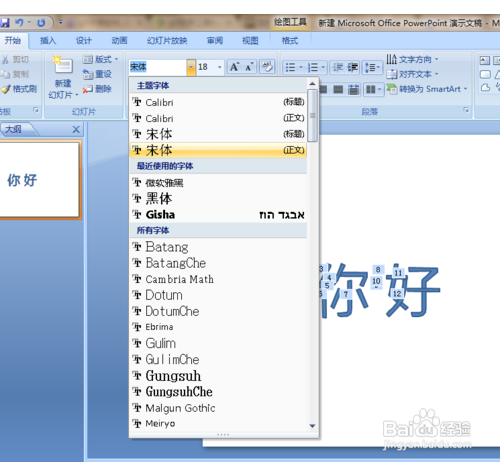500x462 pixels.
Task: Click the Numbering list icon
Action: click(313, 67)
